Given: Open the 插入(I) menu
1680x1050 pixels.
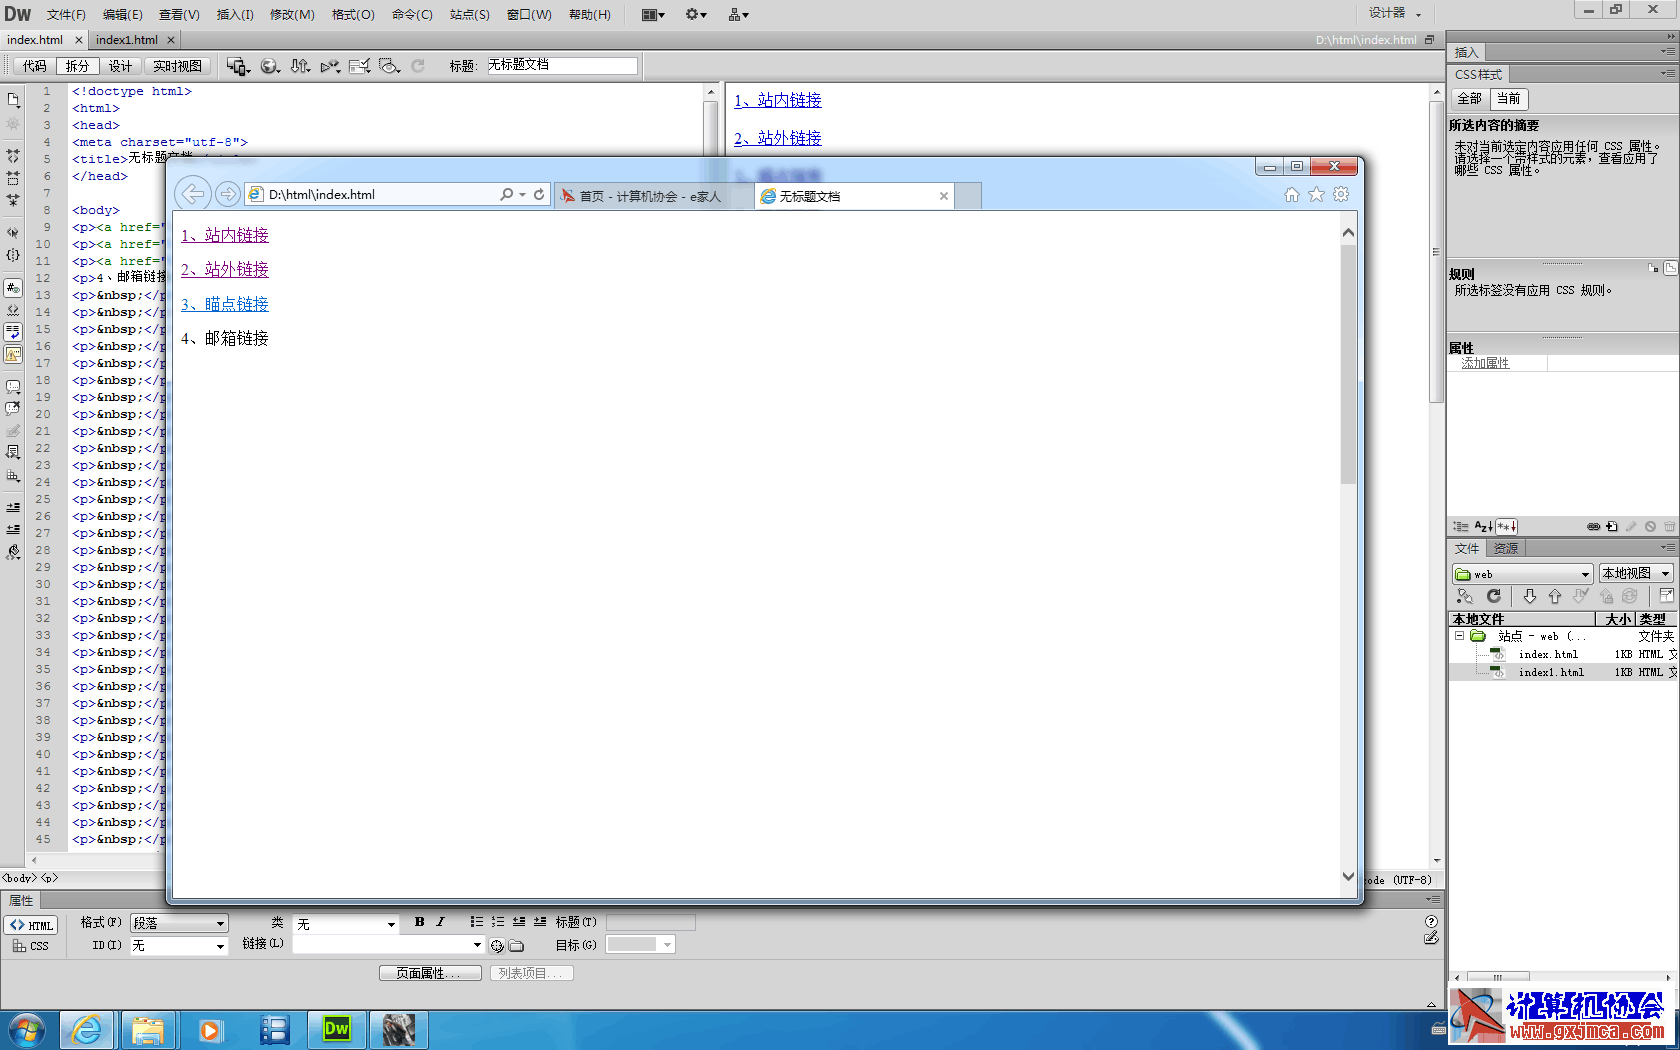Looking at the screenshot, I should 235,15.
